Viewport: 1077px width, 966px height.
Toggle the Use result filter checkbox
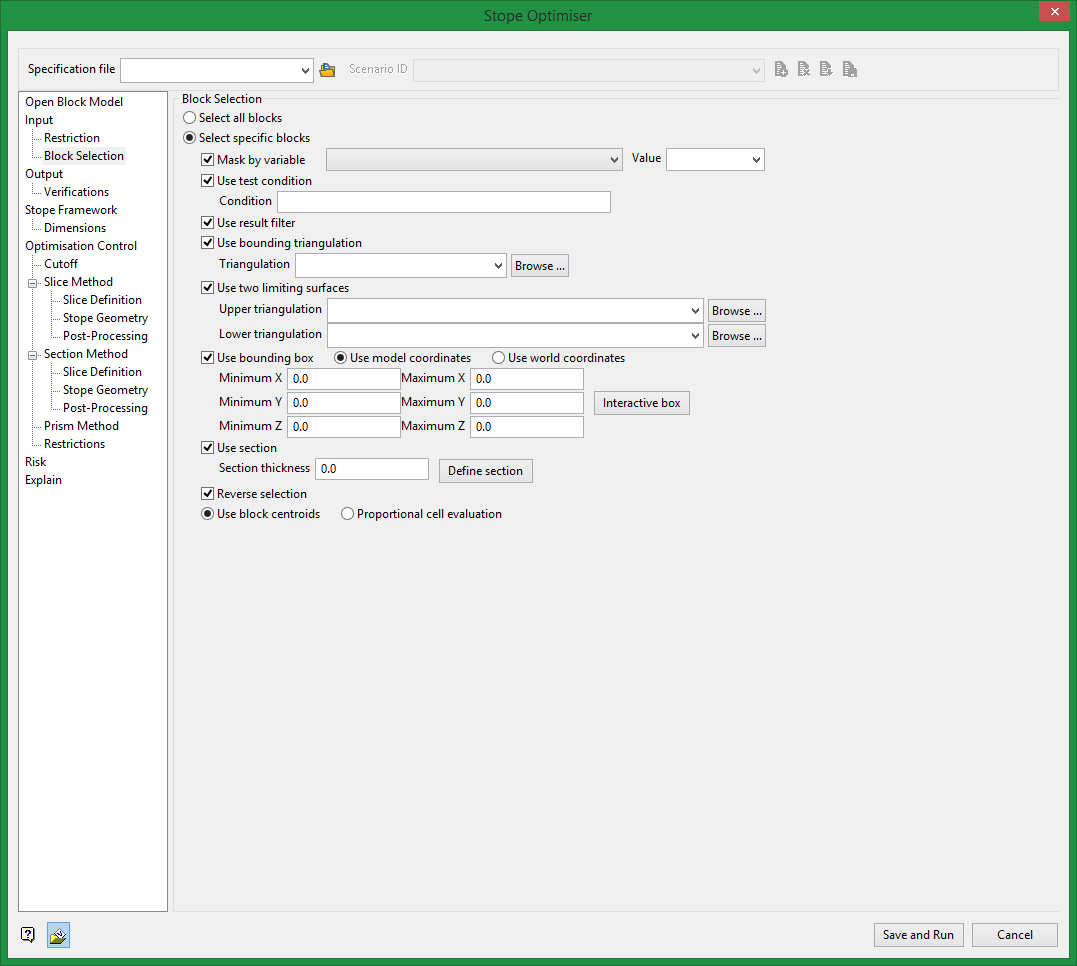[x=208, y=223]
